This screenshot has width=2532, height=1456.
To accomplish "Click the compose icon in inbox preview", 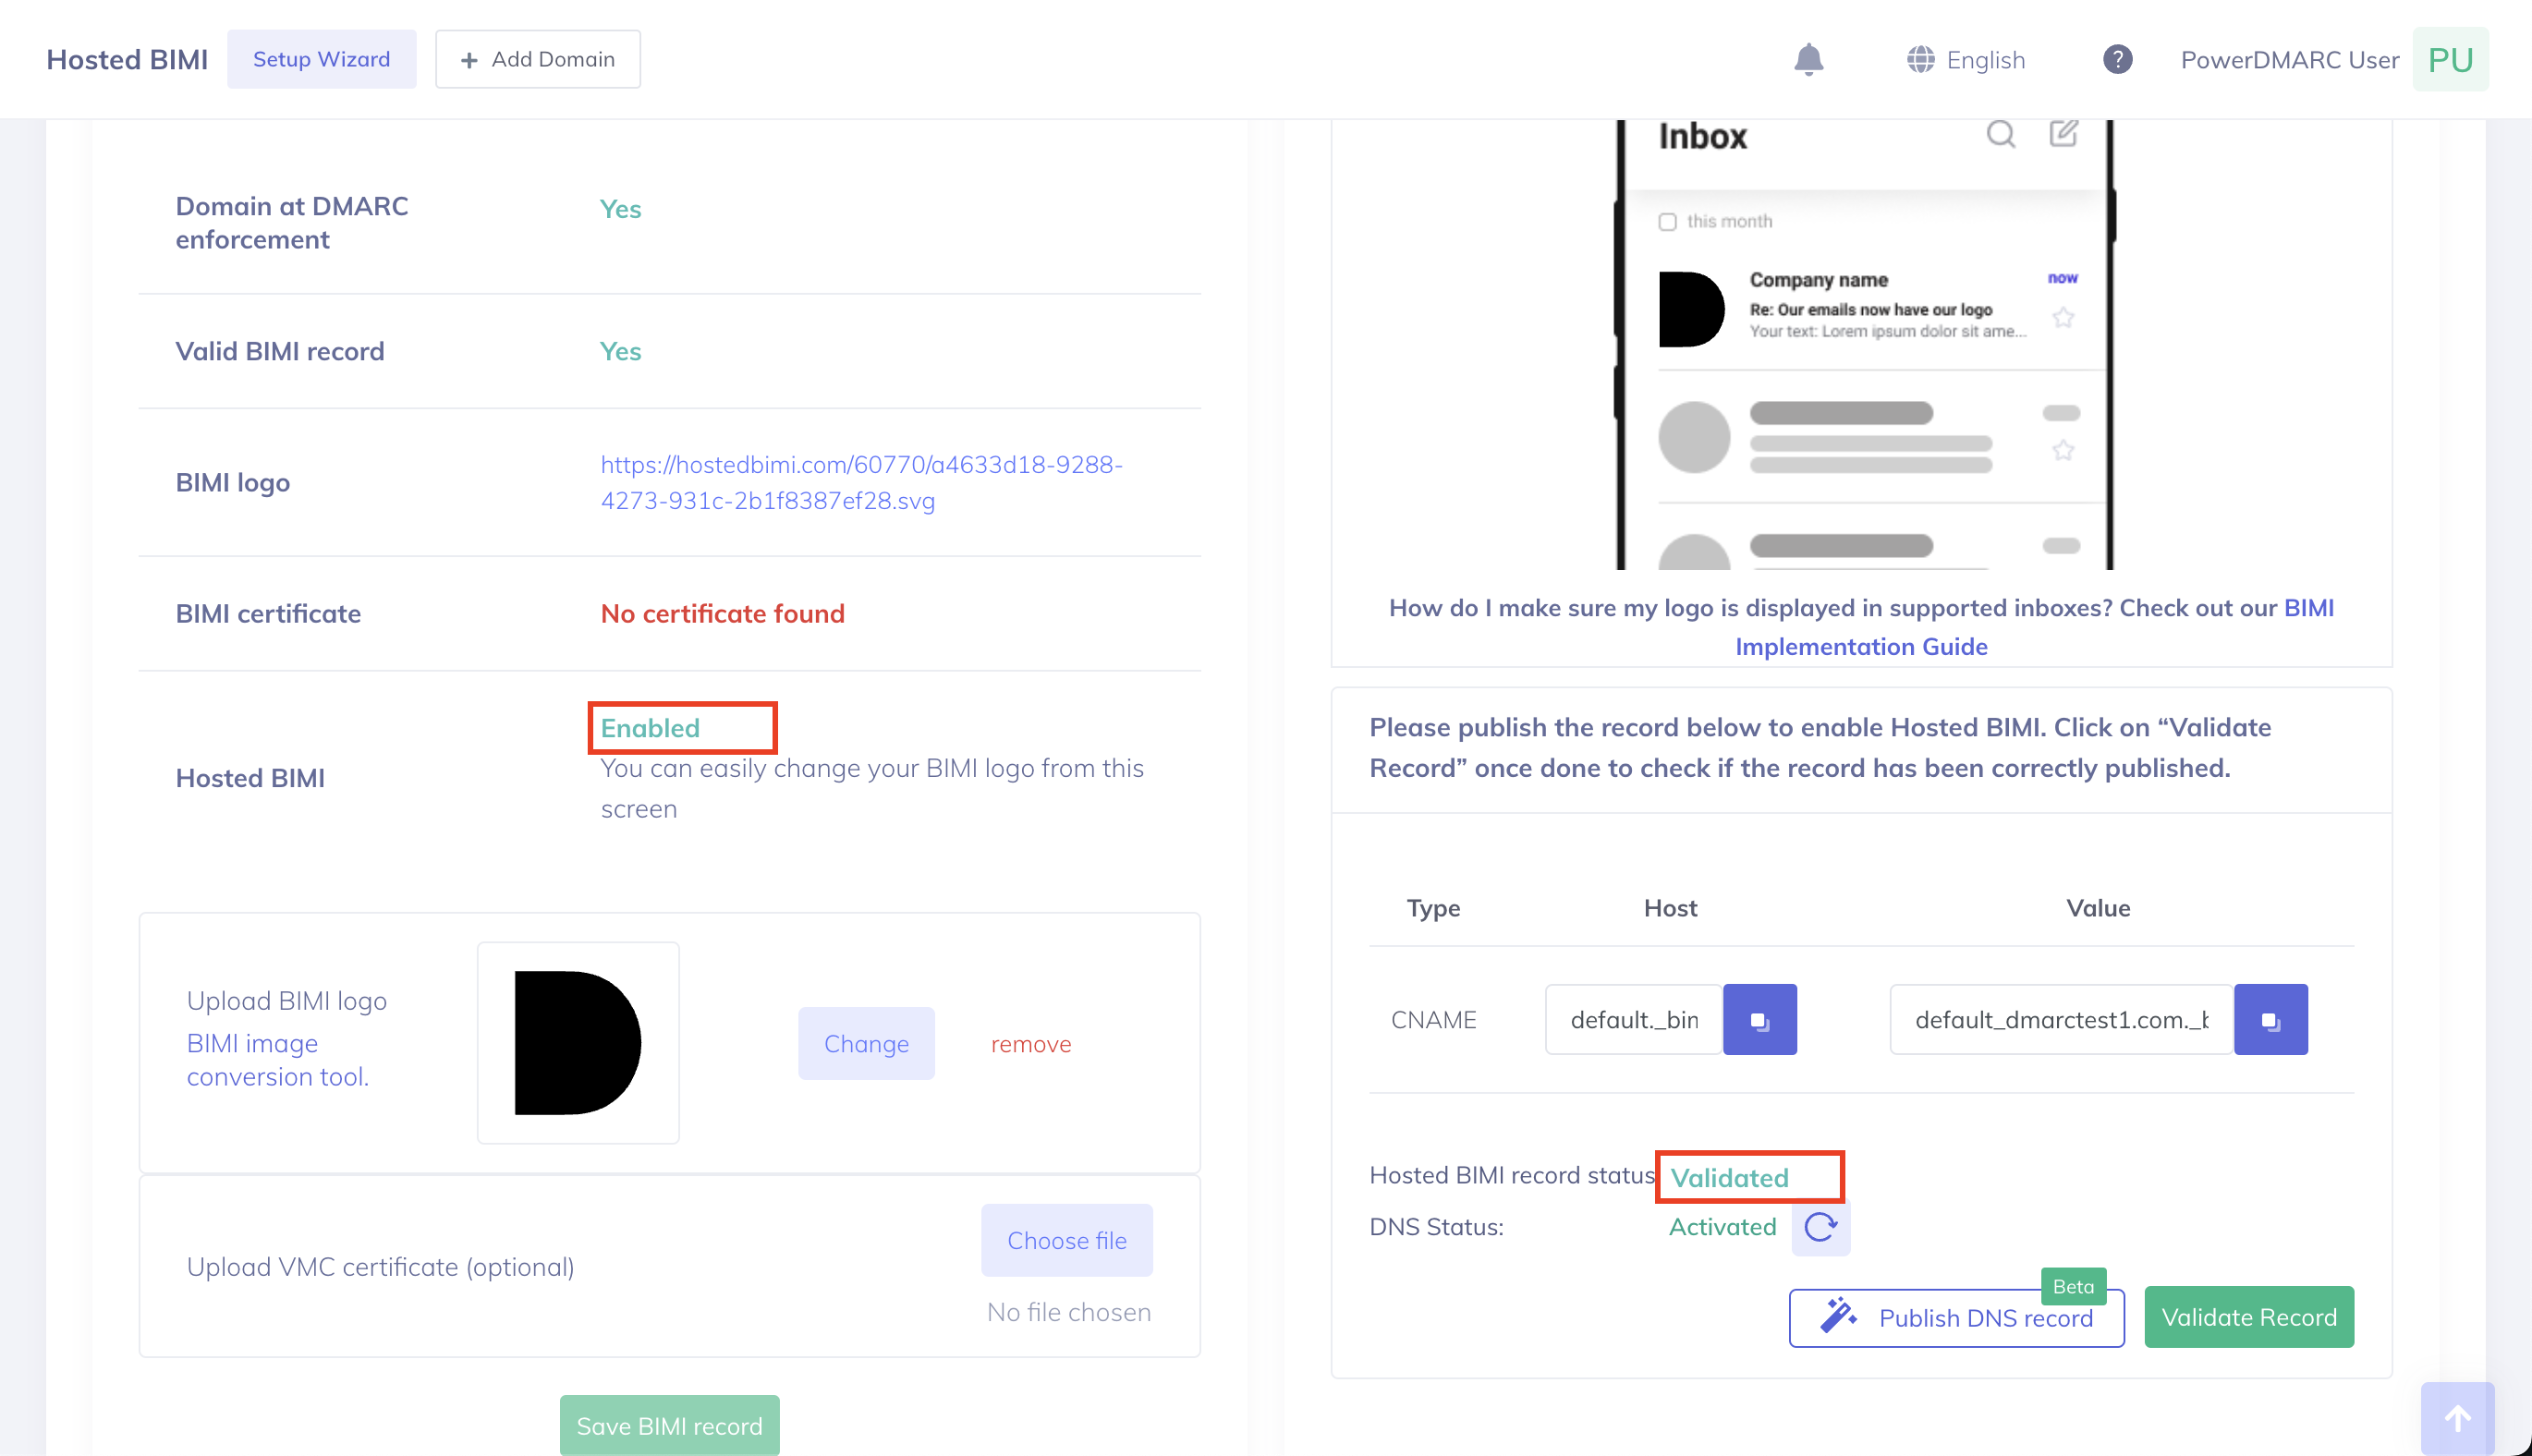I will tap(2063, 133).
